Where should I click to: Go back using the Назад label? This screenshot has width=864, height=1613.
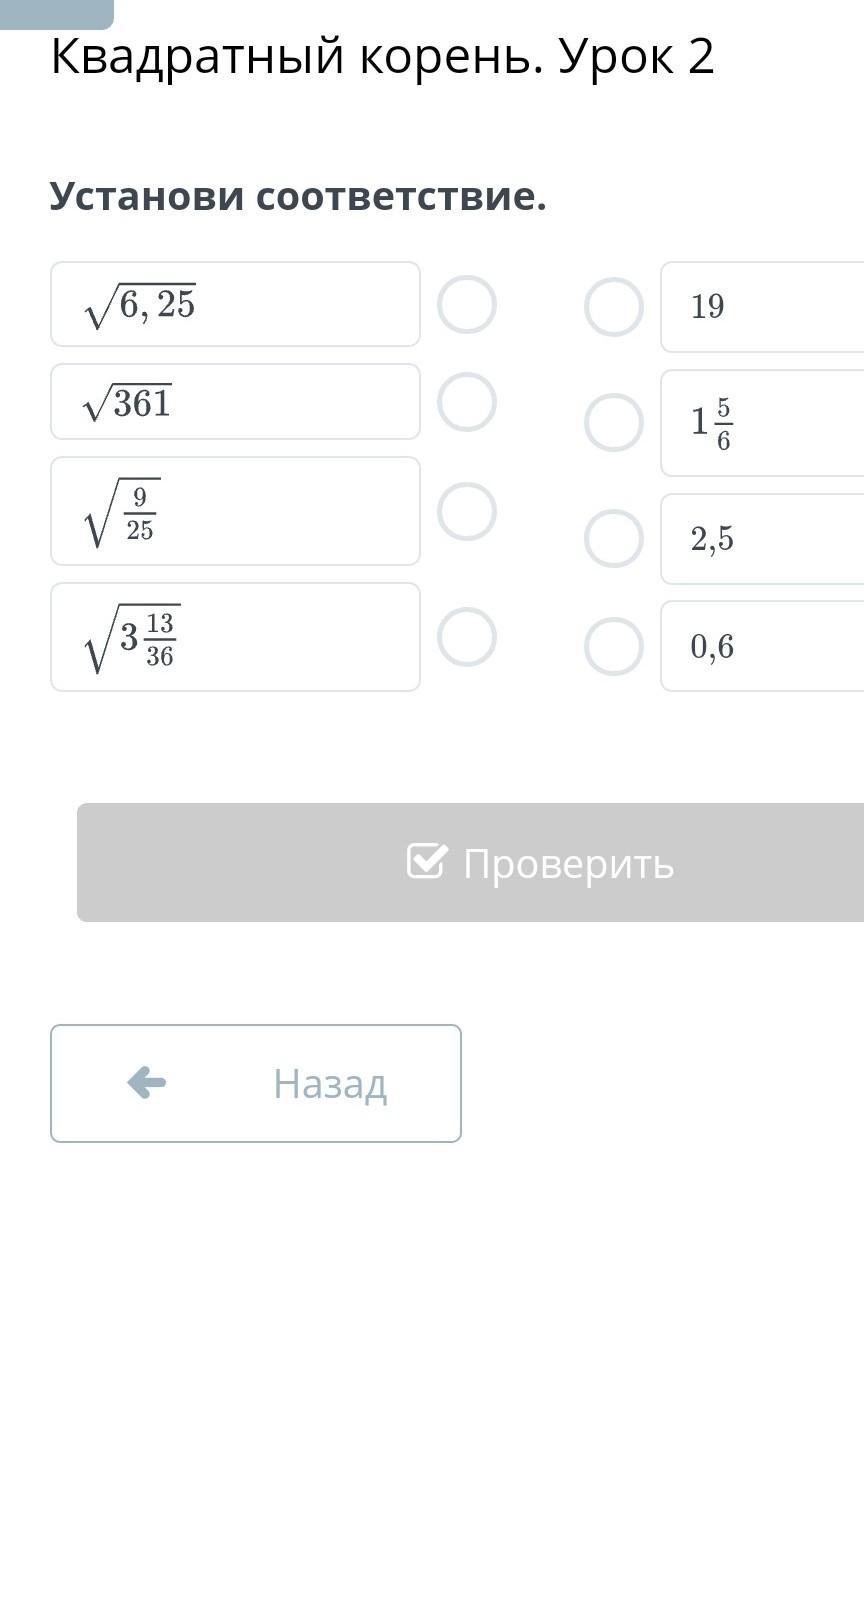pyautogui.click(x=330, y=1084)
